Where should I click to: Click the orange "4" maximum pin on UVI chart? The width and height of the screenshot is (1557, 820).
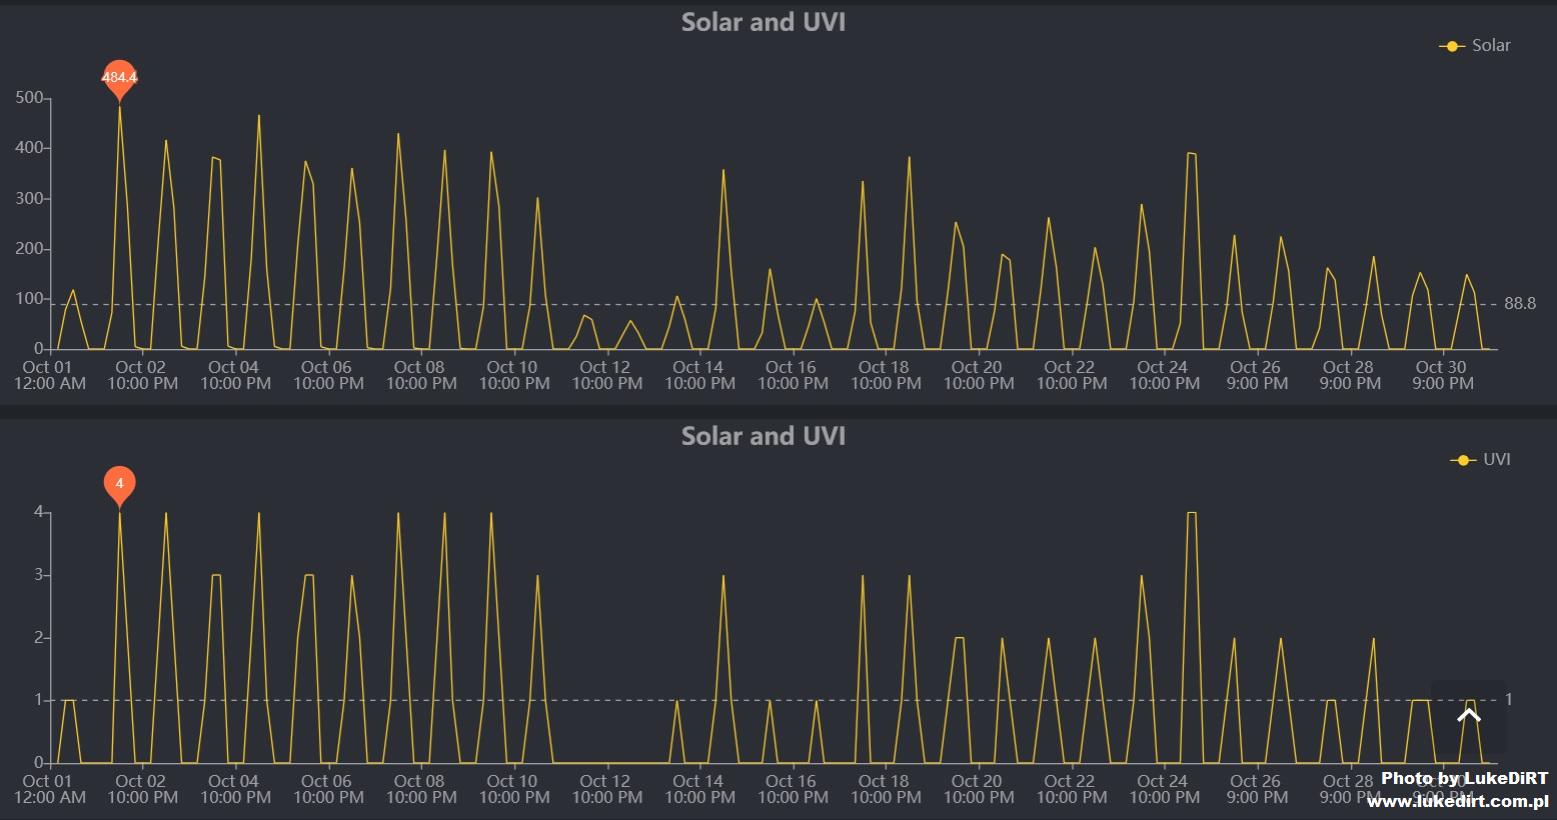pyautogui.click(x=119, y=485)
